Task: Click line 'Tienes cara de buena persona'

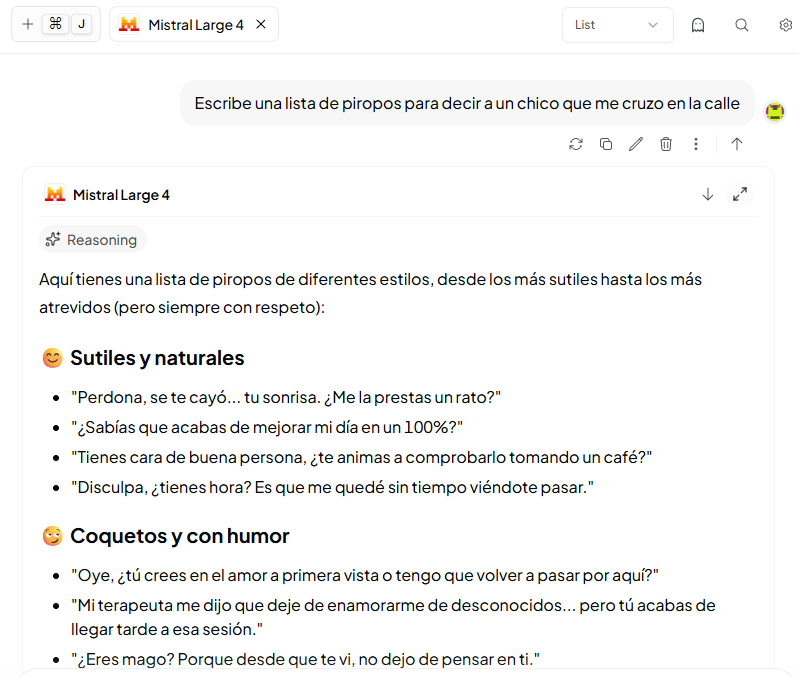Action: pos(361,457)
